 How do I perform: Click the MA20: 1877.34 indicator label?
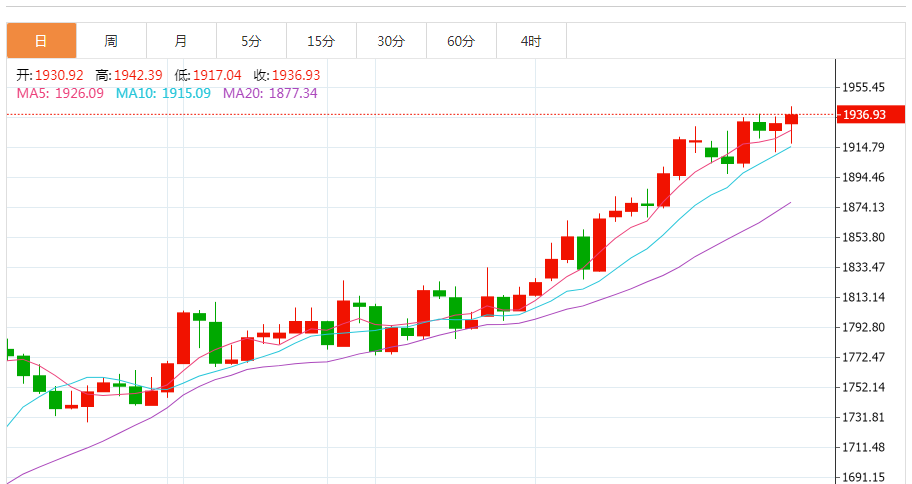[270, 93]
